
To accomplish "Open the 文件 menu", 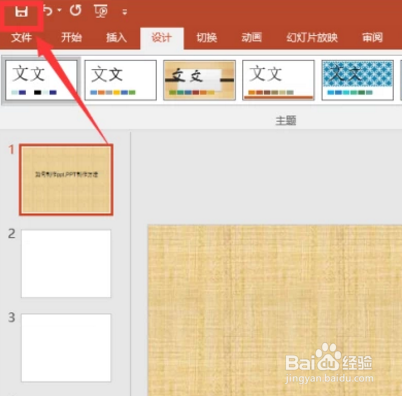I will [21, 37].
